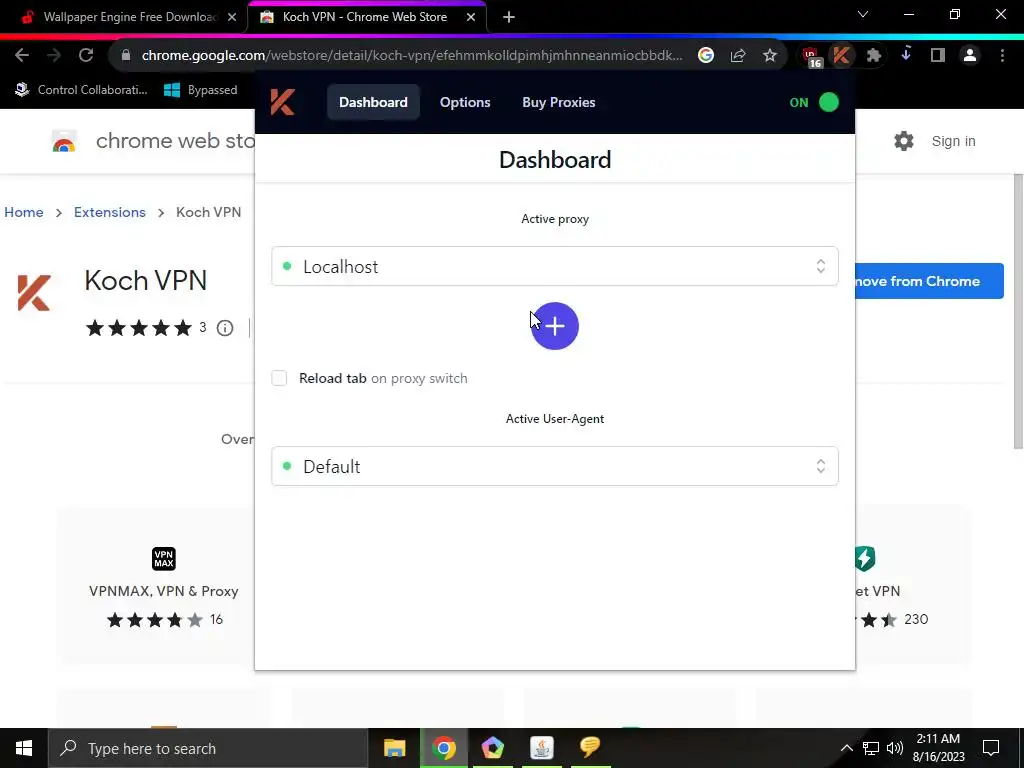The width and height of the screenshot is (1024, 768).
Task: Go to Extensions breadcrumb link
Action: (x=110, y=212)
